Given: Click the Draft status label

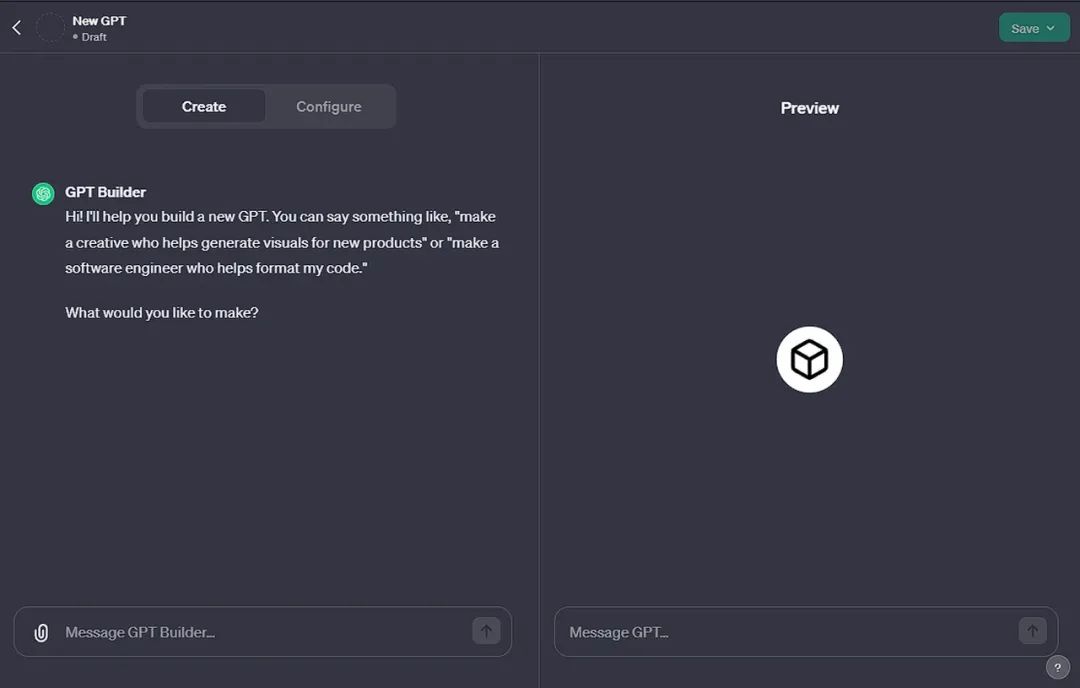Looking at the screenshot, I should 93,37.
